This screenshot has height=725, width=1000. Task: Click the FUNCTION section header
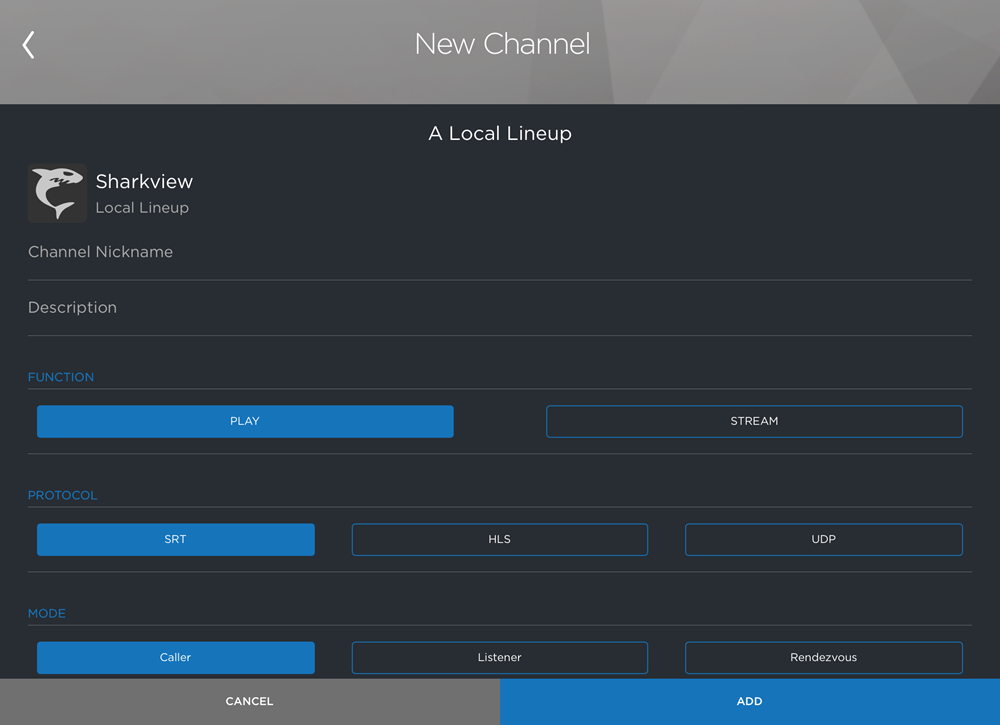pyautogui.click(x=61, y=377)
